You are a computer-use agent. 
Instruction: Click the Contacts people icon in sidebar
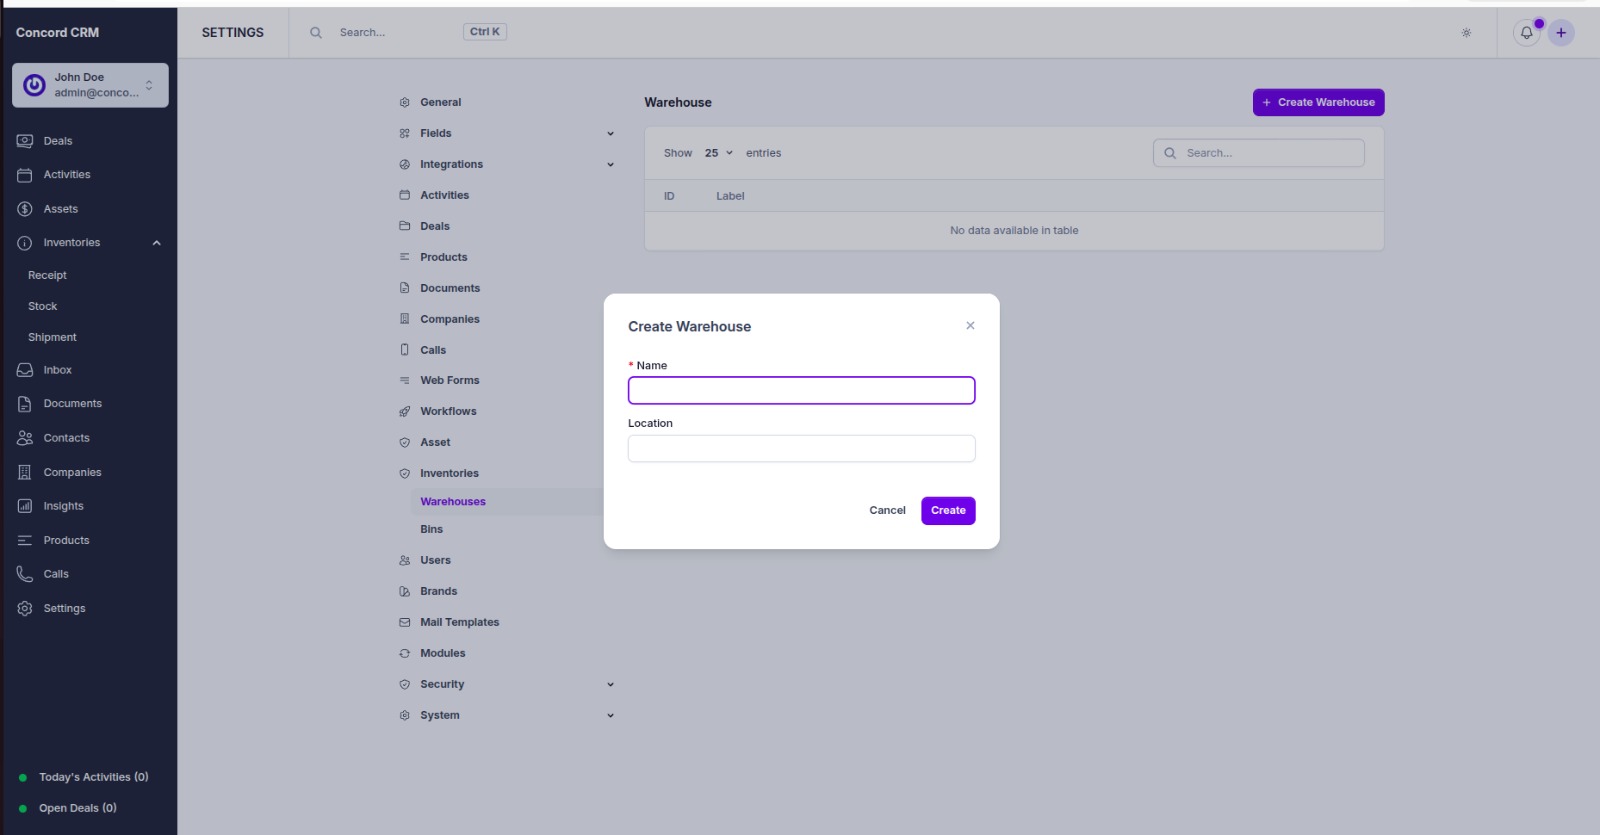[25, 438]
